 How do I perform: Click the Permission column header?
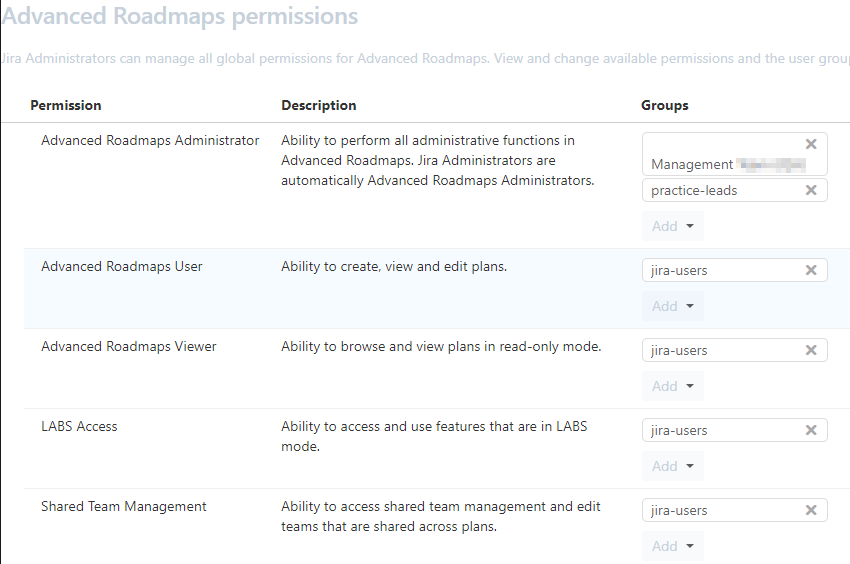coord(66,105)
